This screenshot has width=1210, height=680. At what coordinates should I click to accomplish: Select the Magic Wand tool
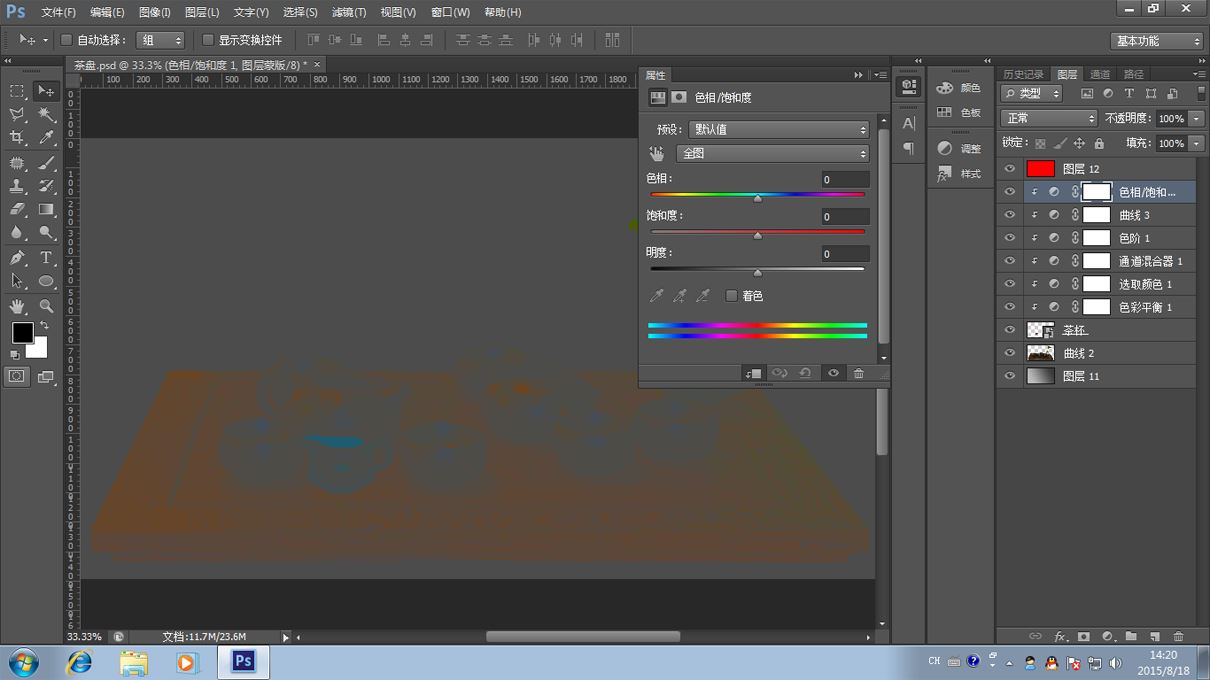46,115
